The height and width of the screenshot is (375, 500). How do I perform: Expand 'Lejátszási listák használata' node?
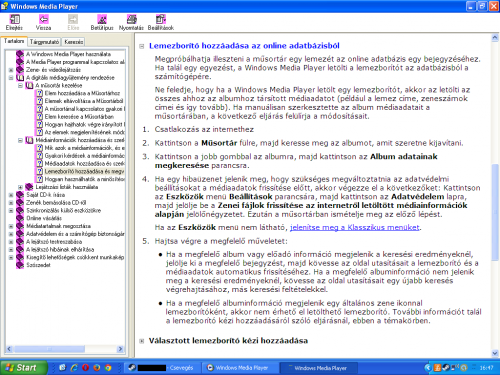(x=20, y=187)
